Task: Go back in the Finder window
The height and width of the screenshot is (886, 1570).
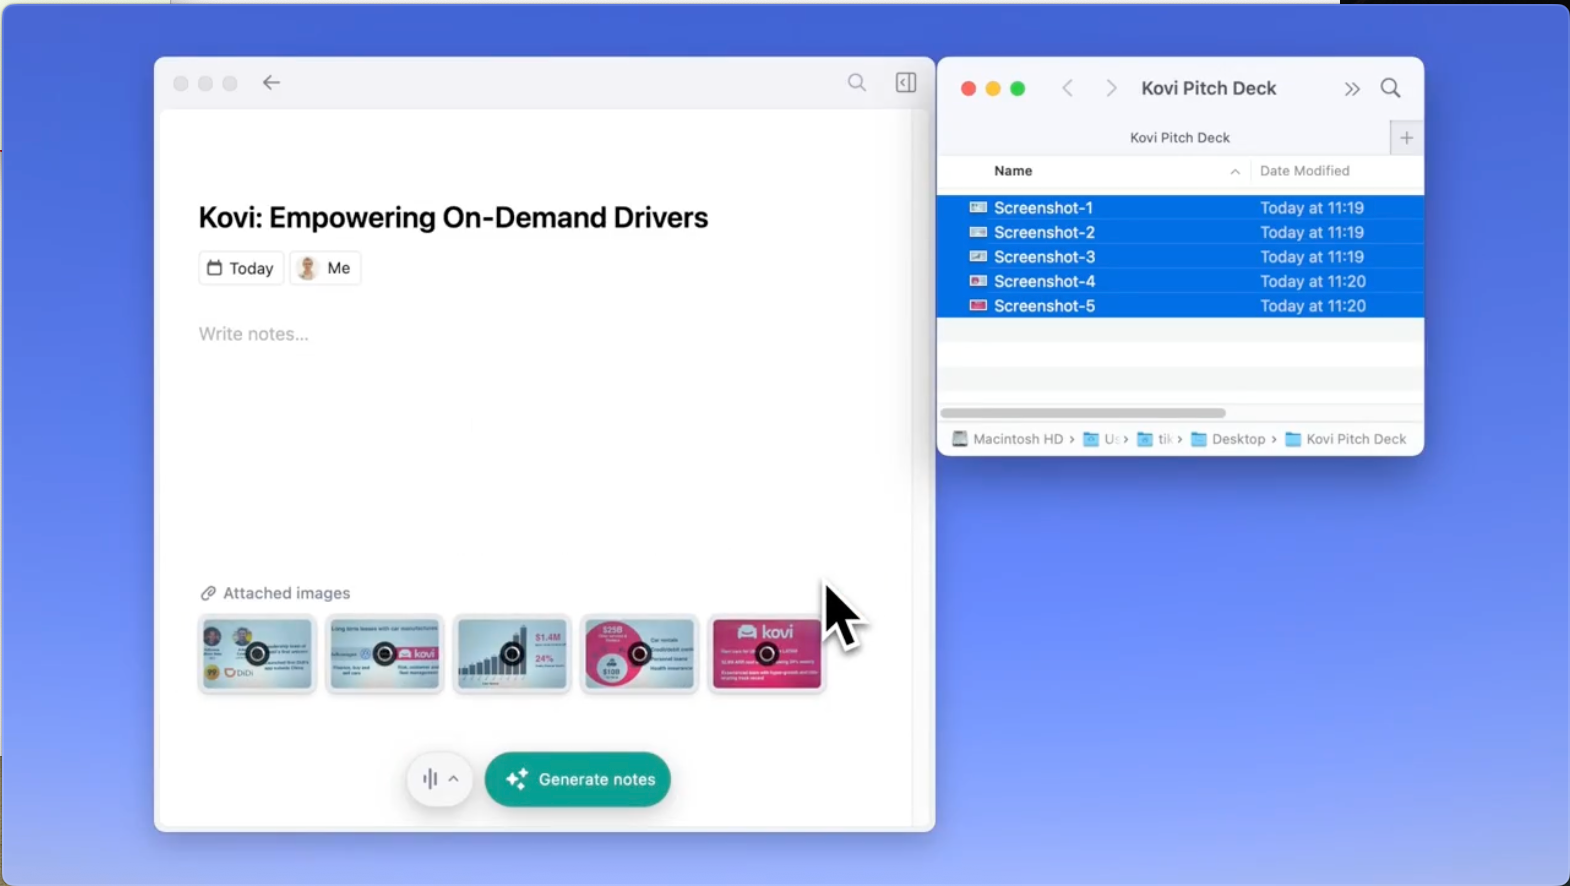Action: (1068, 88)
